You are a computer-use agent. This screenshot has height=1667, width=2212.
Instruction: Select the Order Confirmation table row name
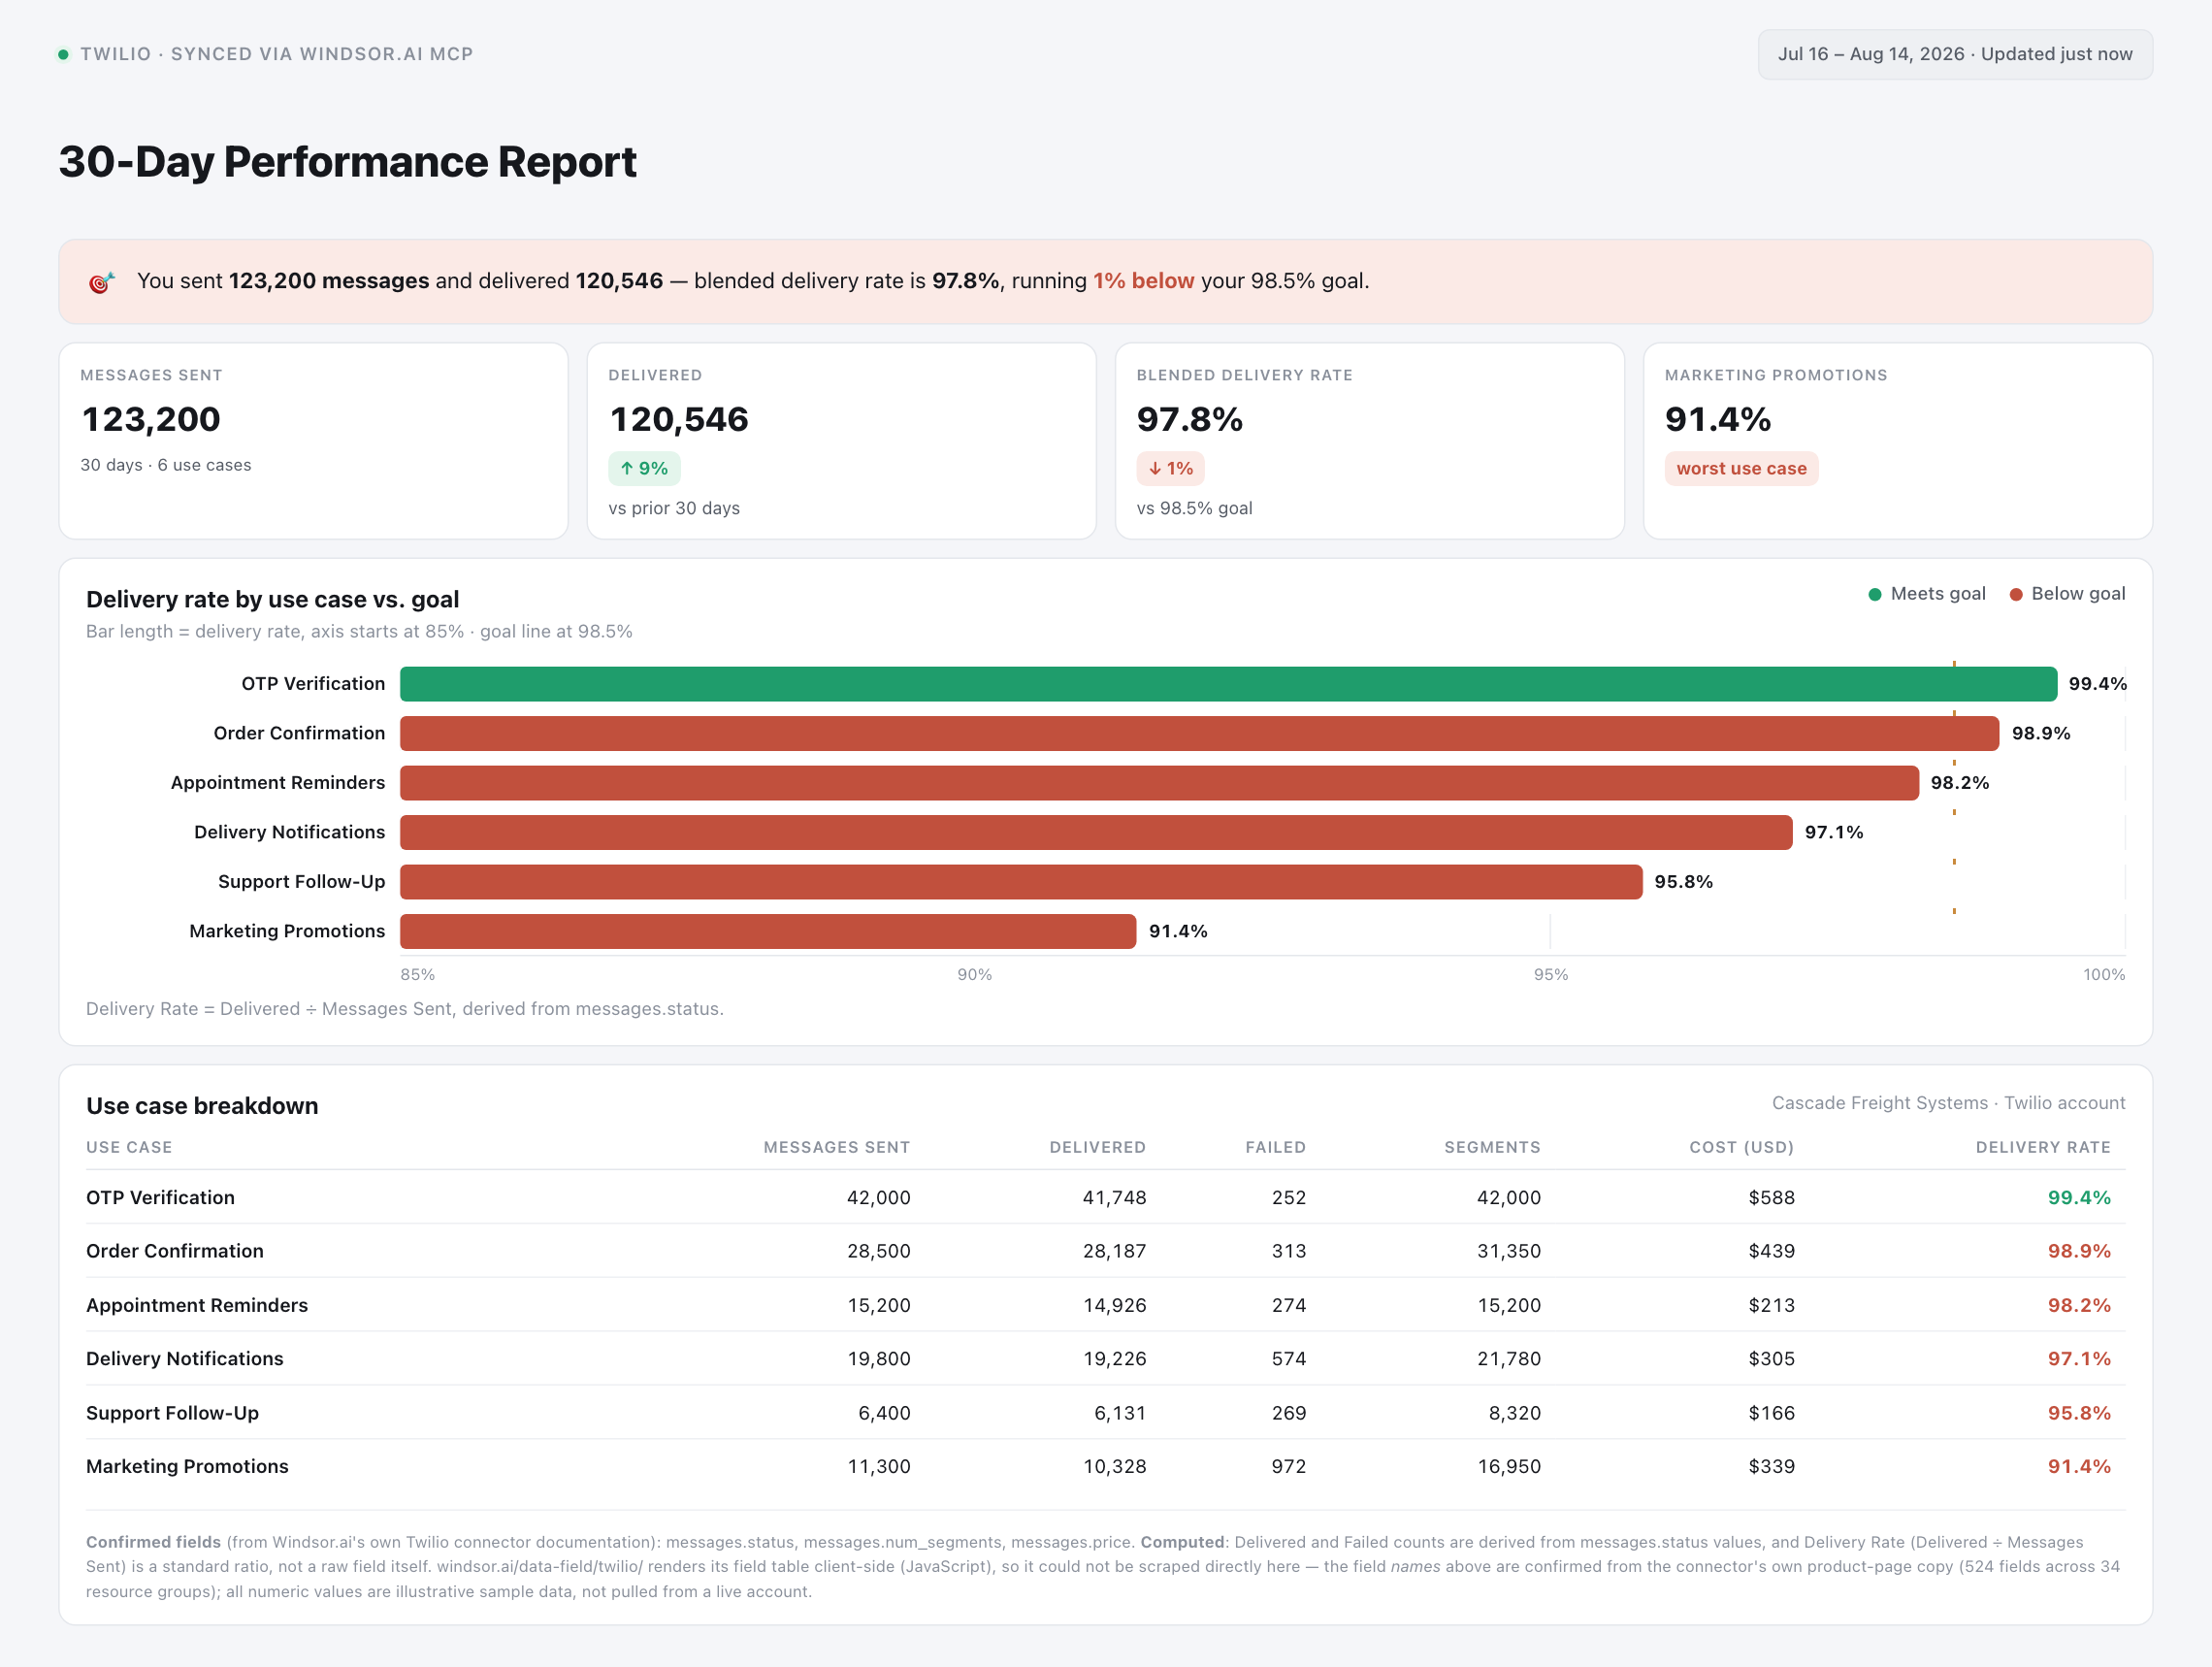coord(175,1251)
